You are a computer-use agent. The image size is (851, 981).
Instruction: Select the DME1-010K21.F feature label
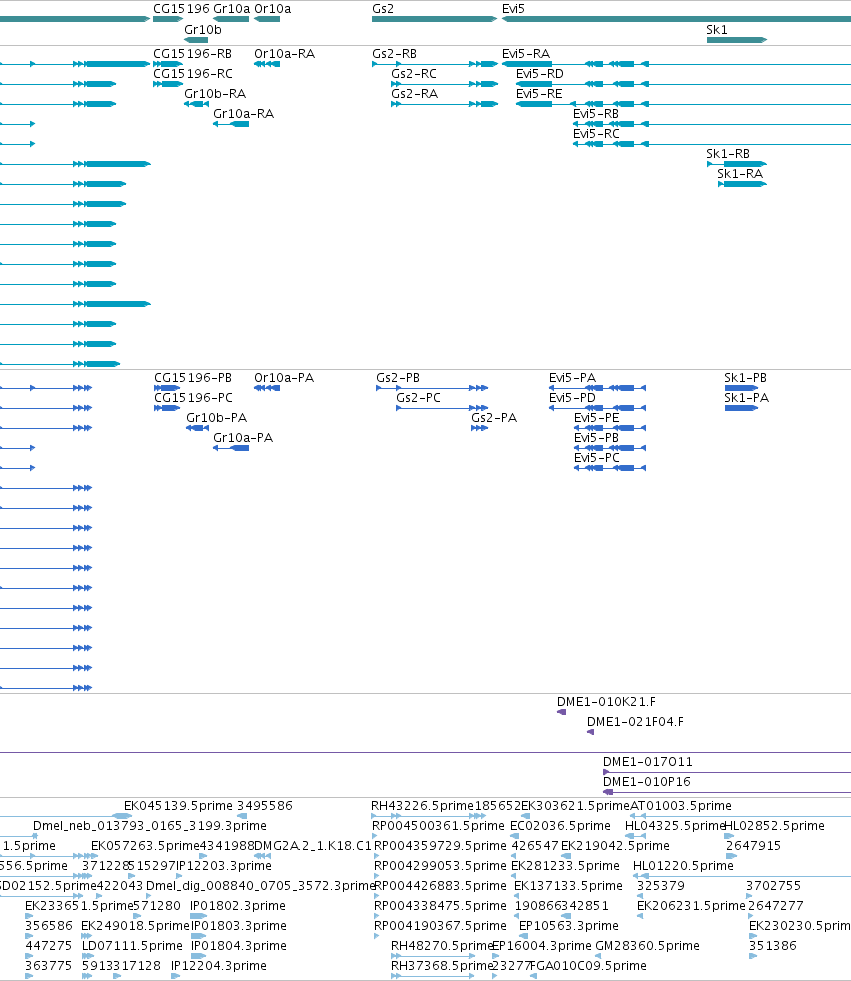[606, 702]
